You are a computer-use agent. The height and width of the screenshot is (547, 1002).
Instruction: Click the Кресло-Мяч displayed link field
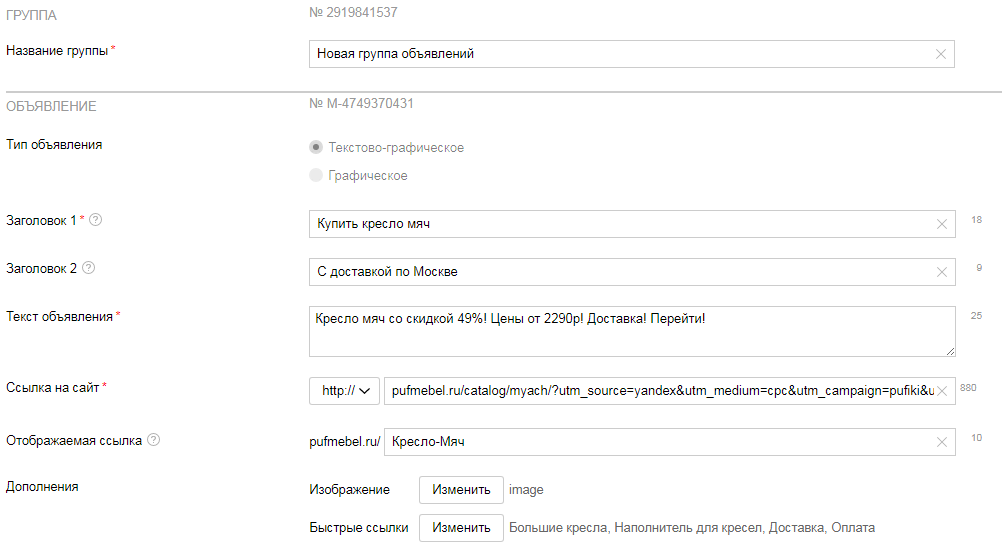click(x=670, y=442)
